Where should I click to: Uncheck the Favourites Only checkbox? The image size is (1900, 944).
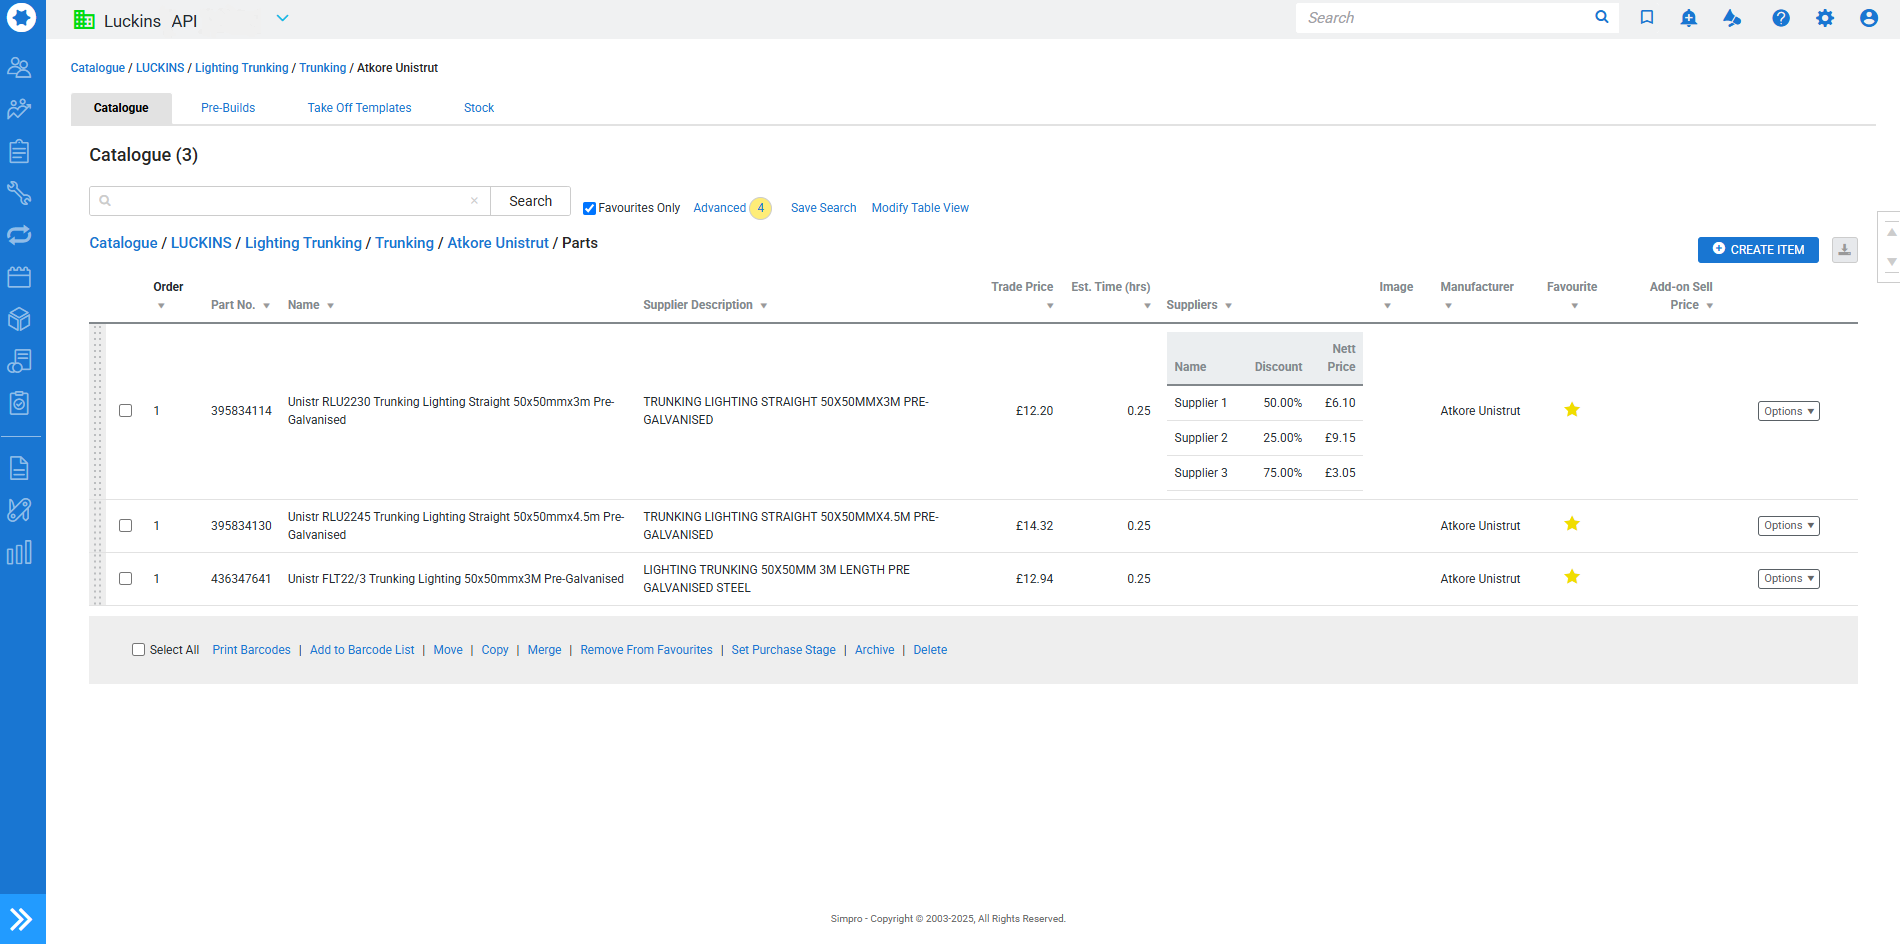pyautogui.click(x=589, y=208)
